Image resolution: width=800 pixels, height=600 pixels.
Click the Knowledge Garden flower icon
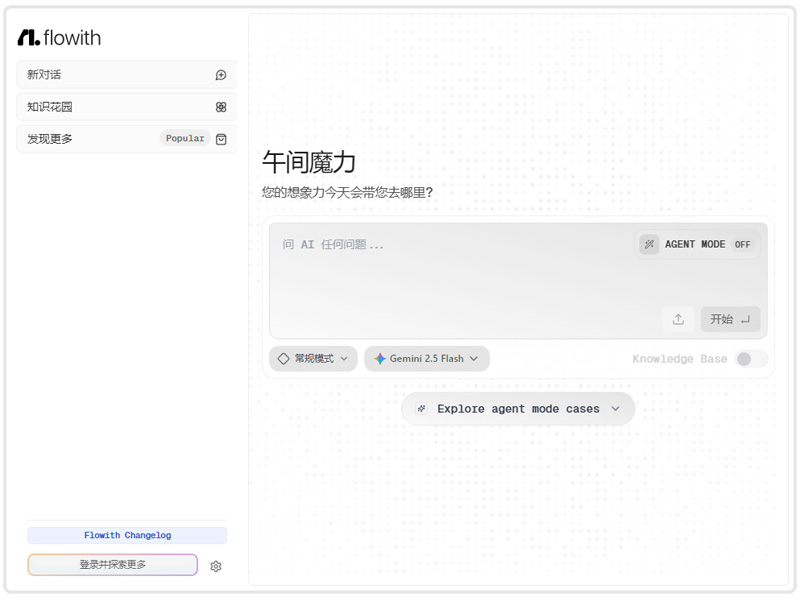coord(221,107)
